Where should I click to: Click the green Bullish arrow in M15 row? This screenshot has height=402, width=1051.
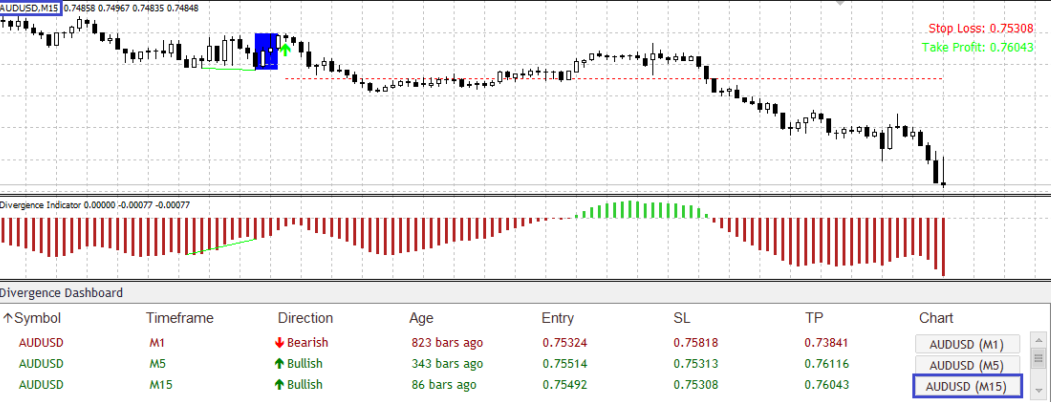(282, 384)
